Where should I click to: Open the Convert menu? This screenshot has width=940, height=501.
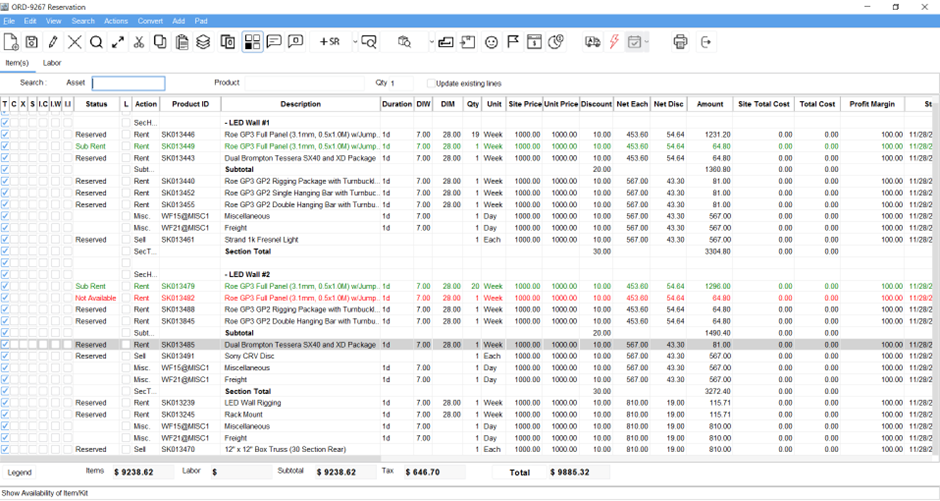pos(150,21)
